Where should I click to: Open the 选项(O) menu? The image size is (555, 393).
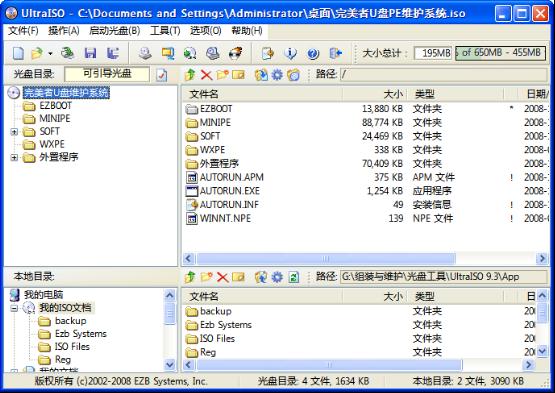[206, 31]
